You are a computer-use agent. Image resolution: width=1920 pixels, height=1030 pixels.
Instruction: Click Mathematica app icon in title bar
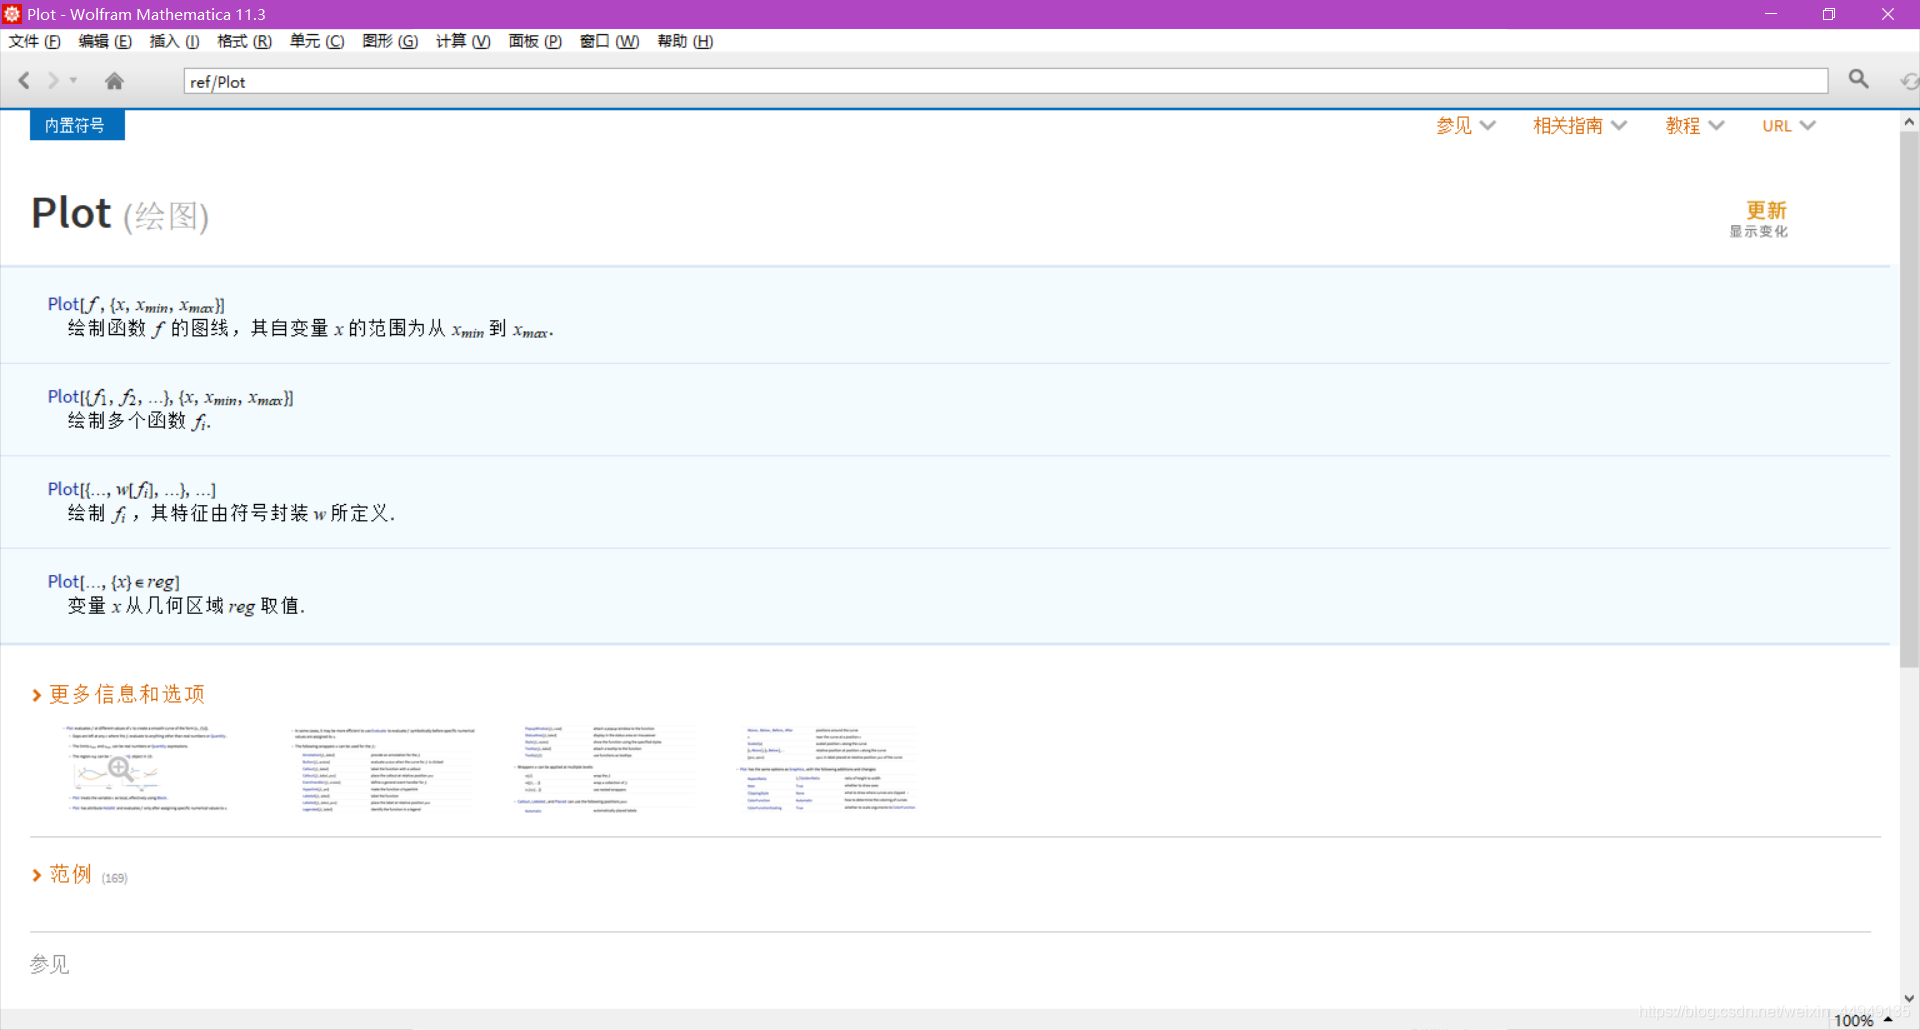(12, 14)
